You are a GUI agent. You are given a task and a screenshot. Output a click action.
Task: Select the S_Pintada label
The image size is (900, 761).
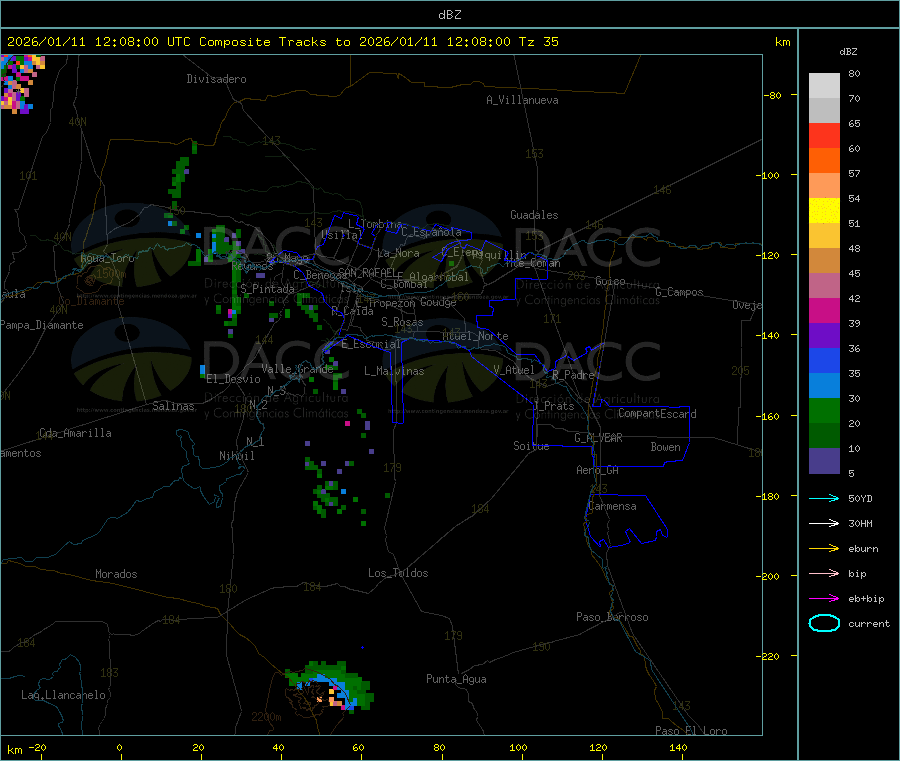tap(267, 289)
